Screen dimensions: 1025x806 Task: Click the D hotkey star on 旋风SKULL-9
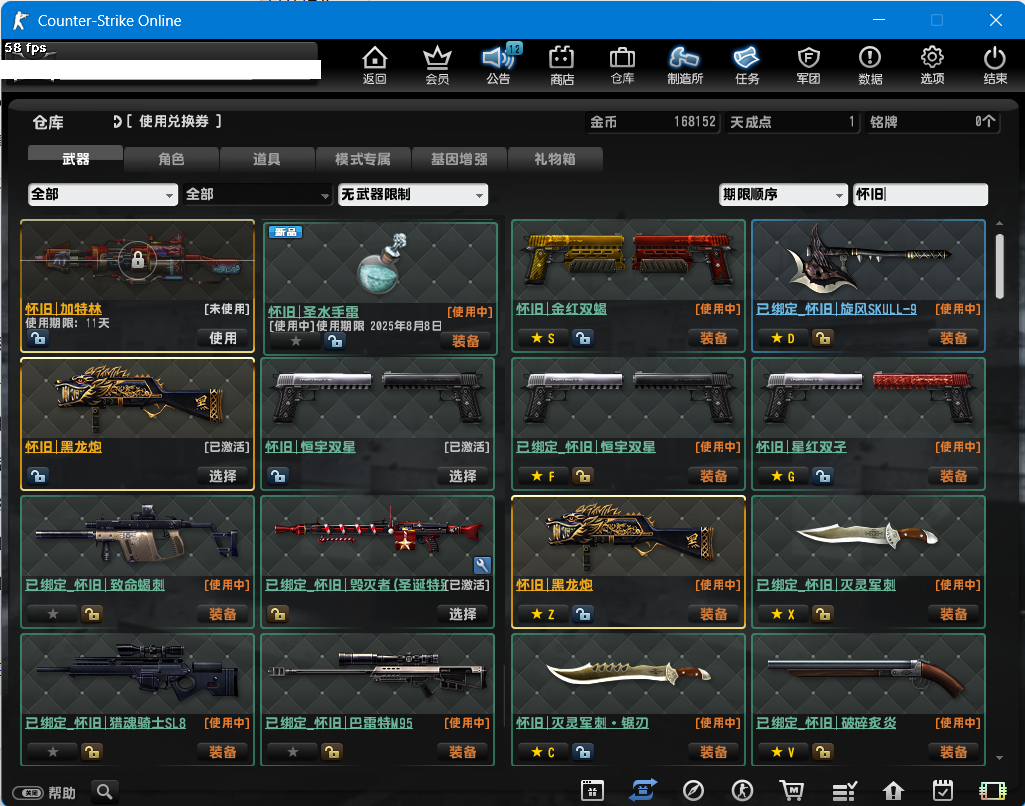point(782,338)
